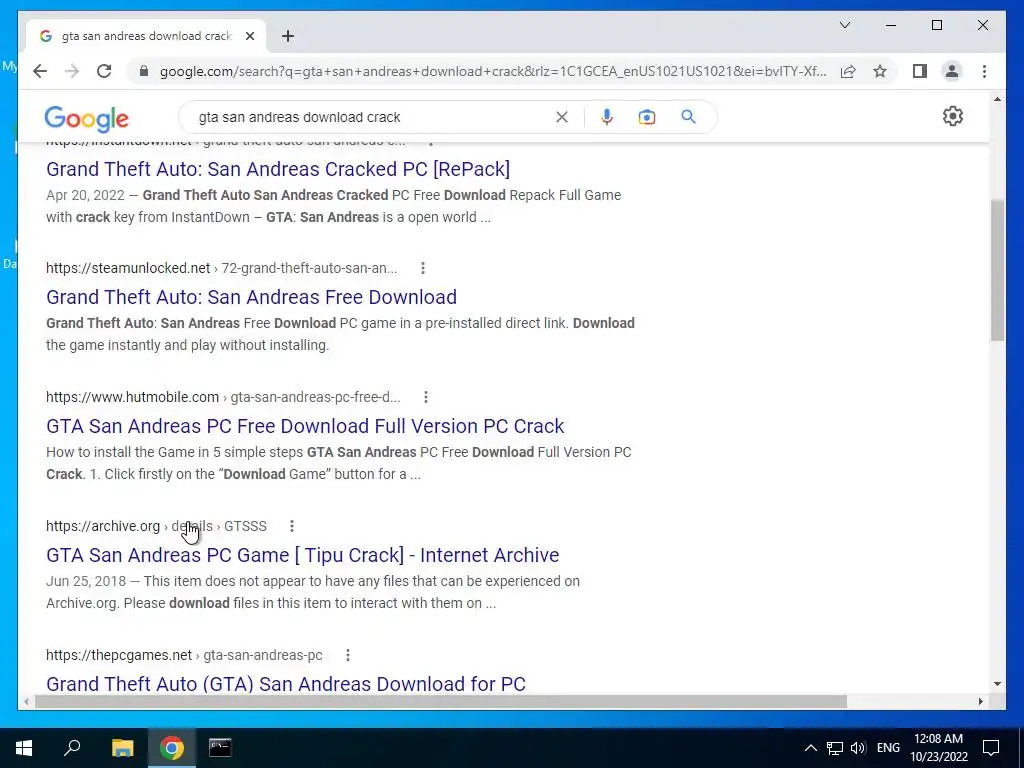Click the horizontal scrollbar thumb
Image resolution: width=1024 pixels, height=768 pixels.
[440, 701]
